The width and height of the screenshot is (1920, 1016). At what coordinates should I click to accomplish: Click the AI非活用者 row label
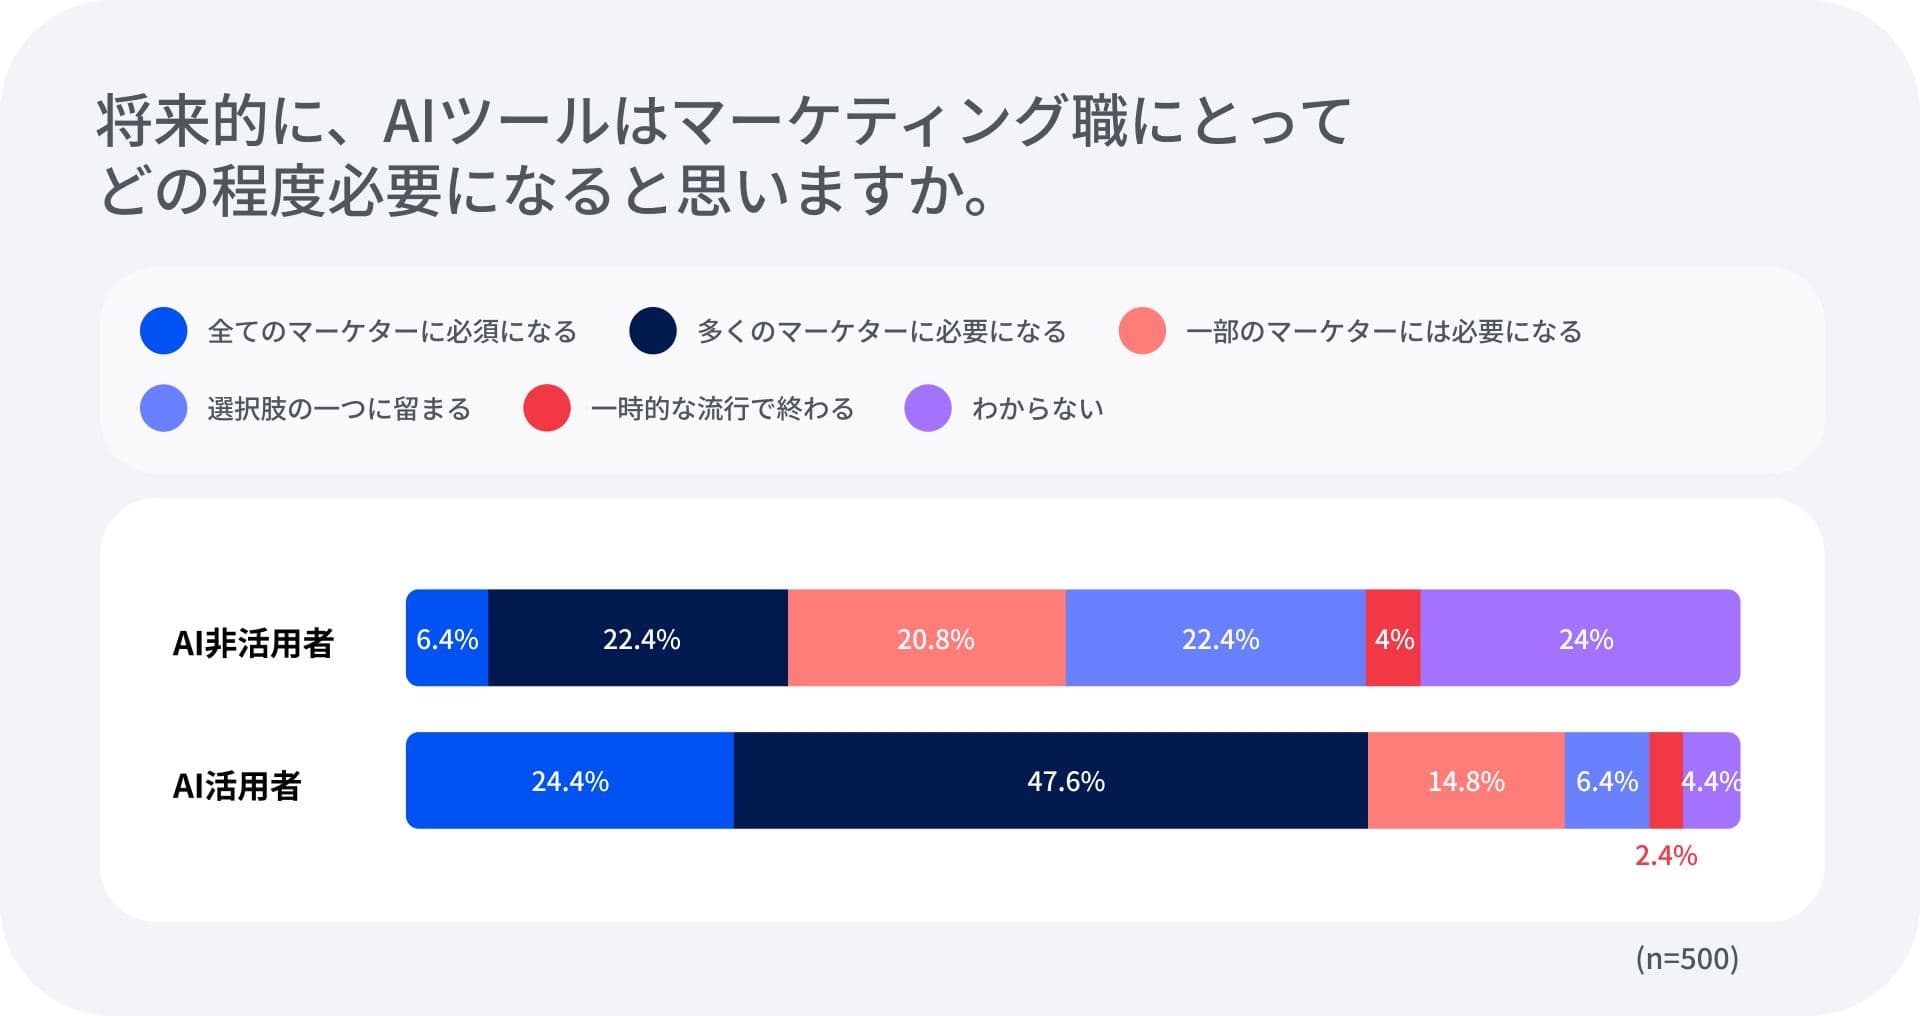pos(253,643)
